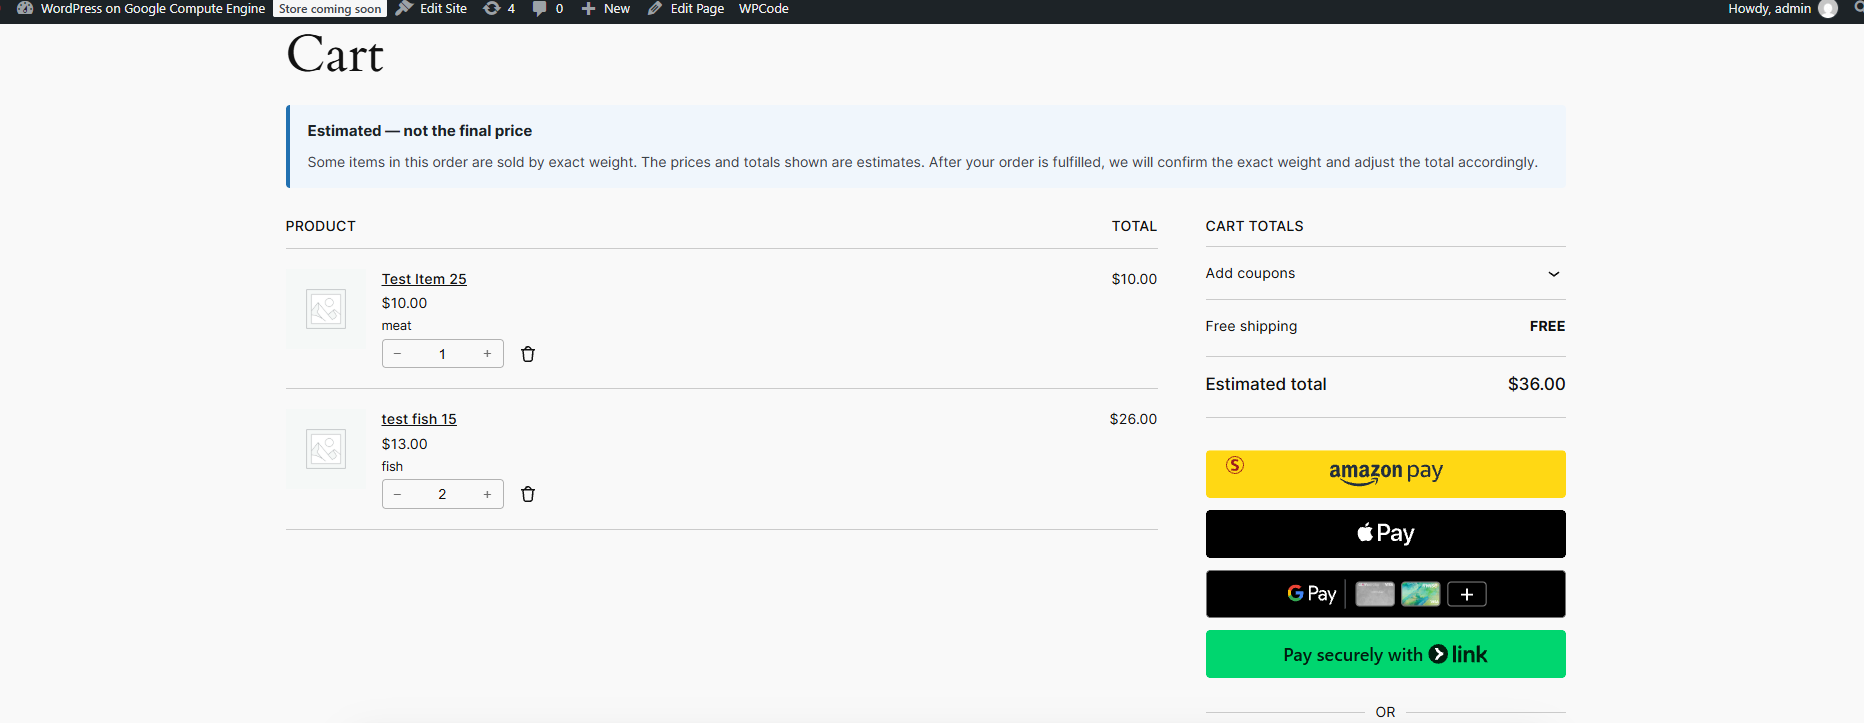Viewport: 1864px width, 723px height.
Task: Remove test fish 15 with trash icon
Action: tap(528, 494)
